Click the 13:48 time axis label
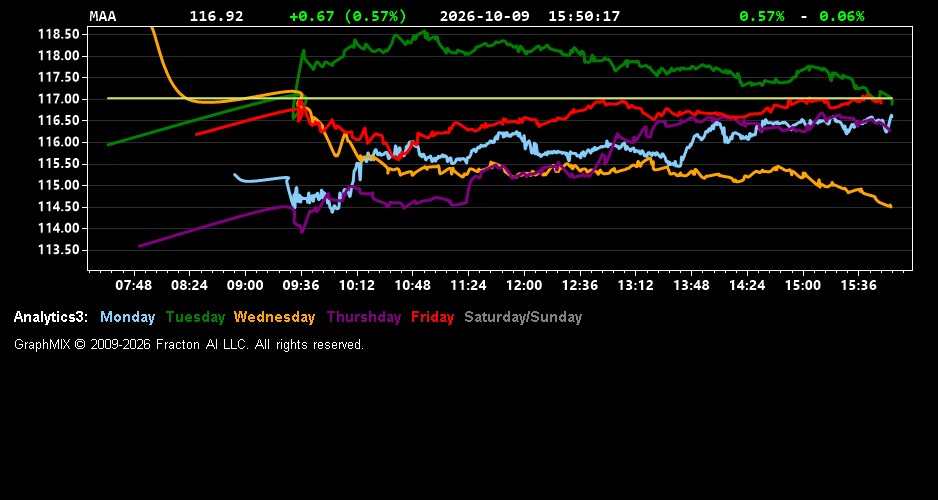 (691, 285)
